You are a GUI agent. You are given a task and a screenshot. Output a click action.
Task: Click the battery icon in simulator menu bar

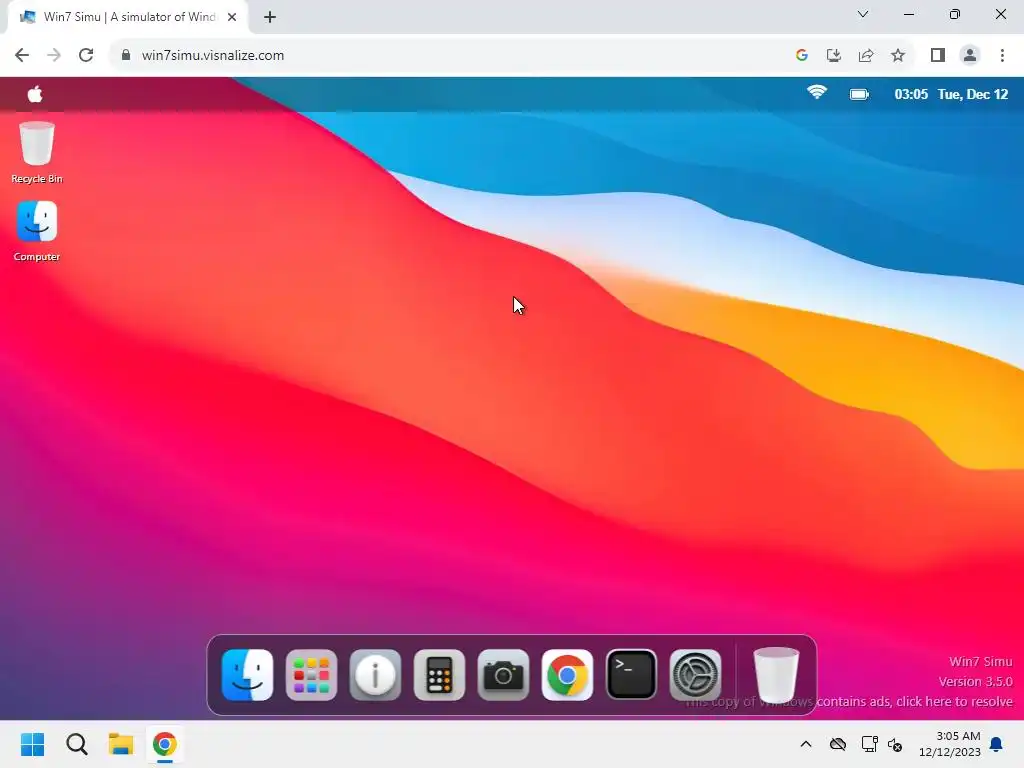(x=859, y=94)
